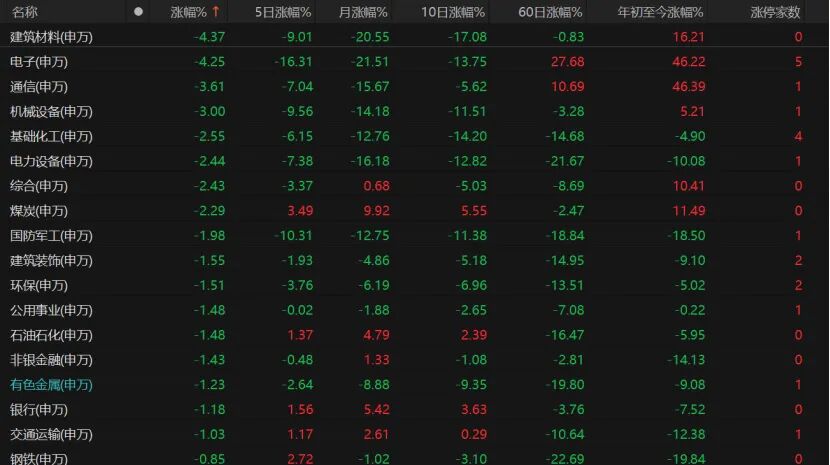Select 钢铁(申万) sector
Image resolution: width=830 pixels, height=465 pixels.
pyautogui.click(x=39, y=459)
